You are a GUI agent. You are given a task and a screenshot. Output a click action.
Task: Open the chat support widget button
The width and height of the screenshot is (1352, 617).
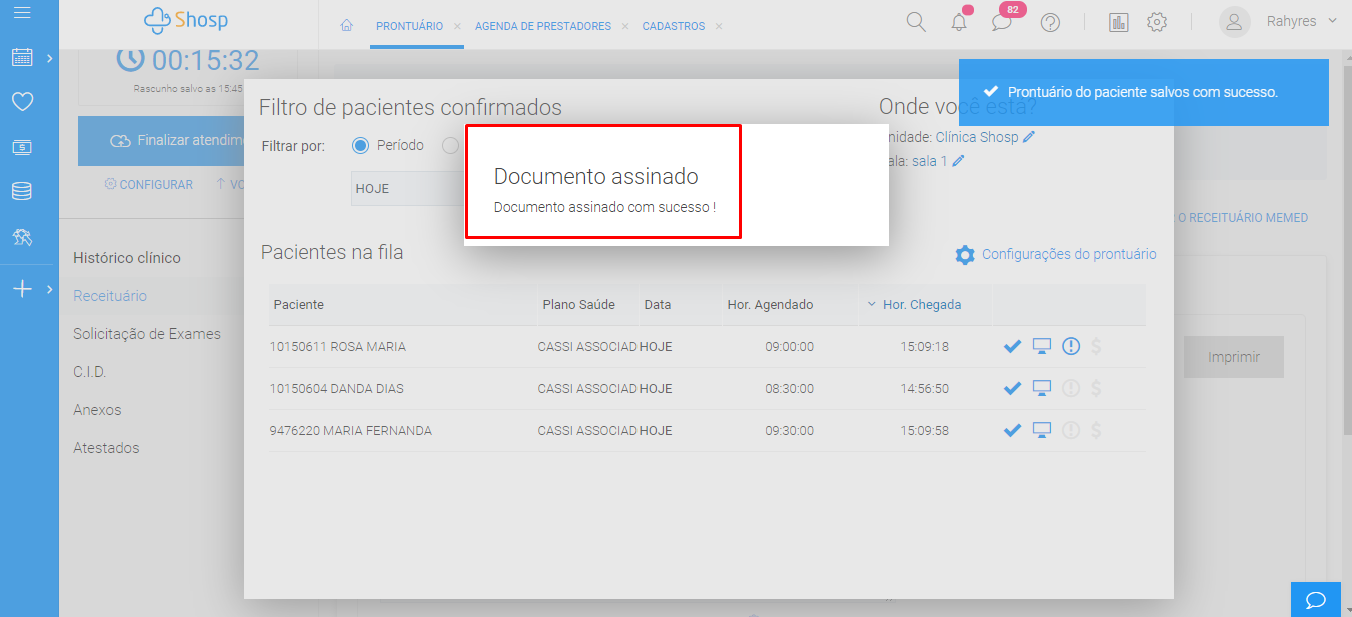1316,599
